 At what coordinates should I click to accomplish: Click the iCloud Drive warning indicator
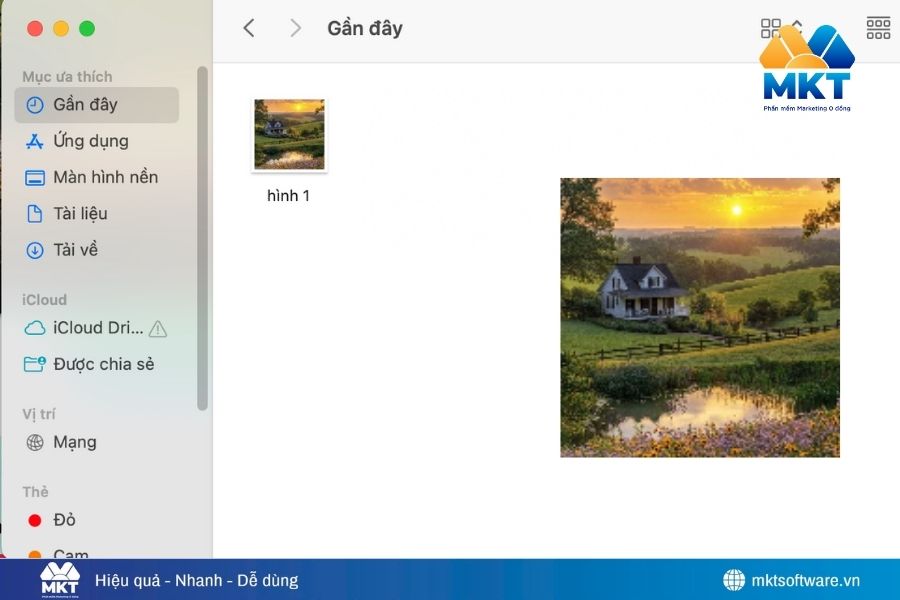[x=159, y=328]
